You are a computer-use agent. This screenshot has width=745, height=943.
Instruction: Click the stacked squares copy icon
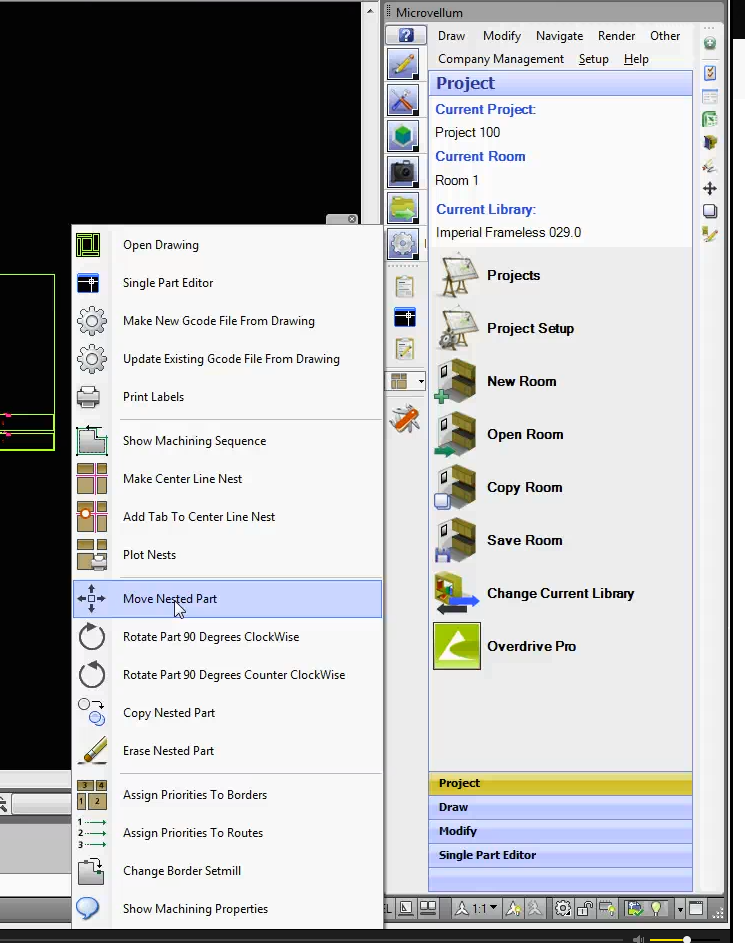pos(710,211)
